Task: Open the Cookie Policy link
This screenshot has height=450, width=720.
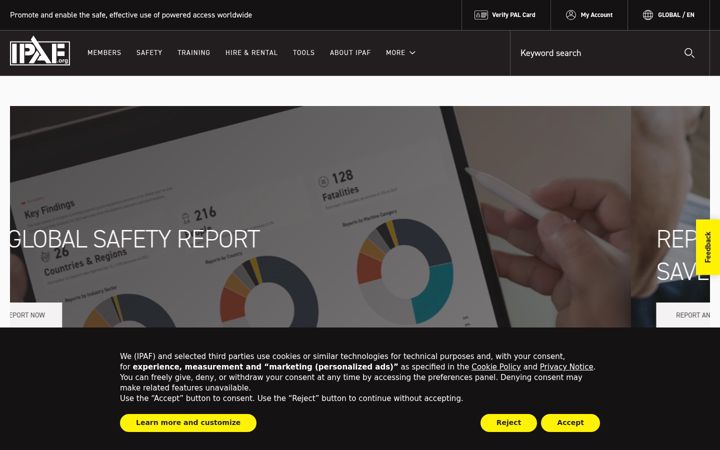Action: pyautogui.click(x=496, y=367)
